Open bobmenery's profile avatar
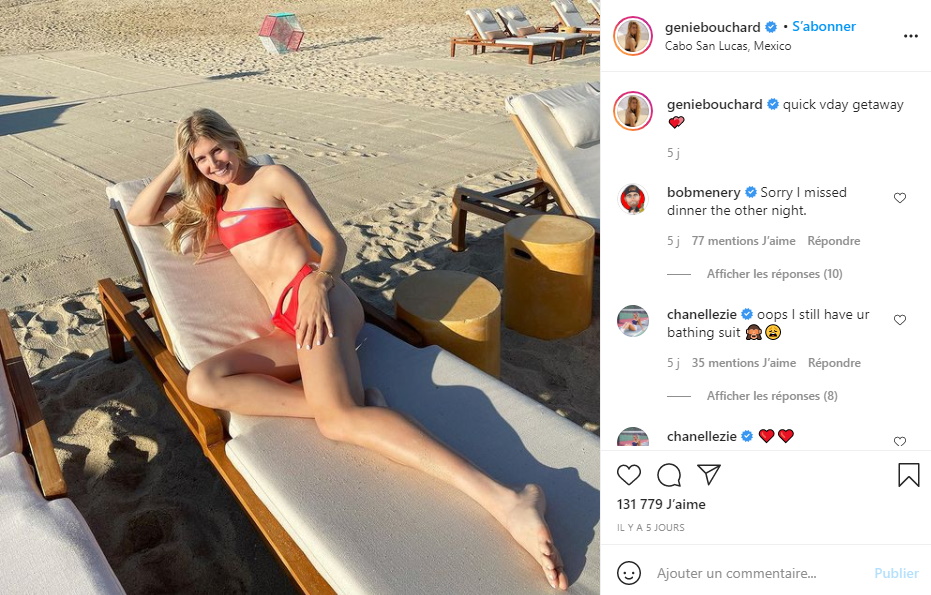 click(x=633, y=199)
